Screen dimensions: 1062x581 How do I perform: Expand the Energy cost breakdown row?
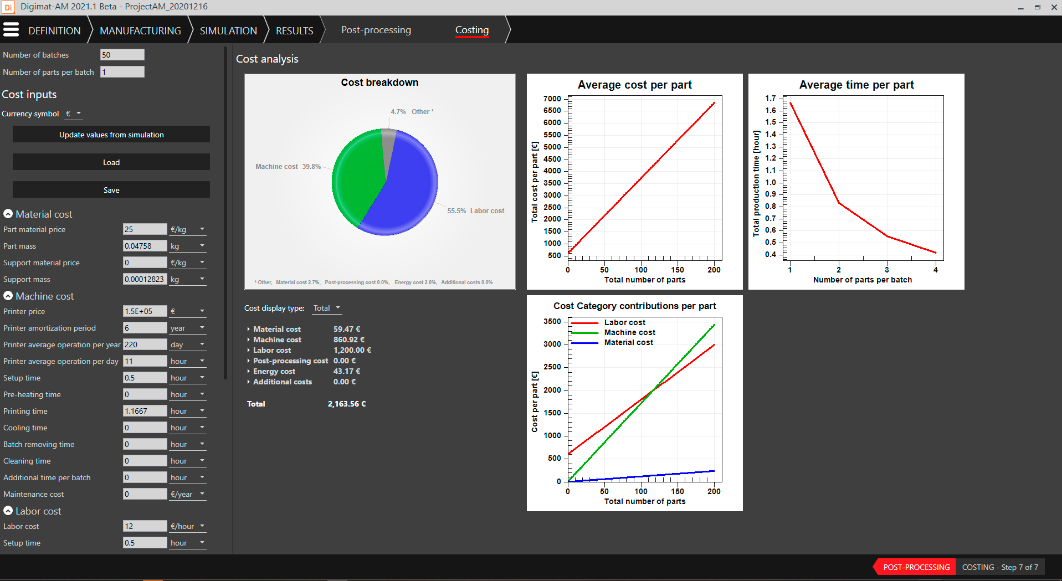(x=249, y=371)
